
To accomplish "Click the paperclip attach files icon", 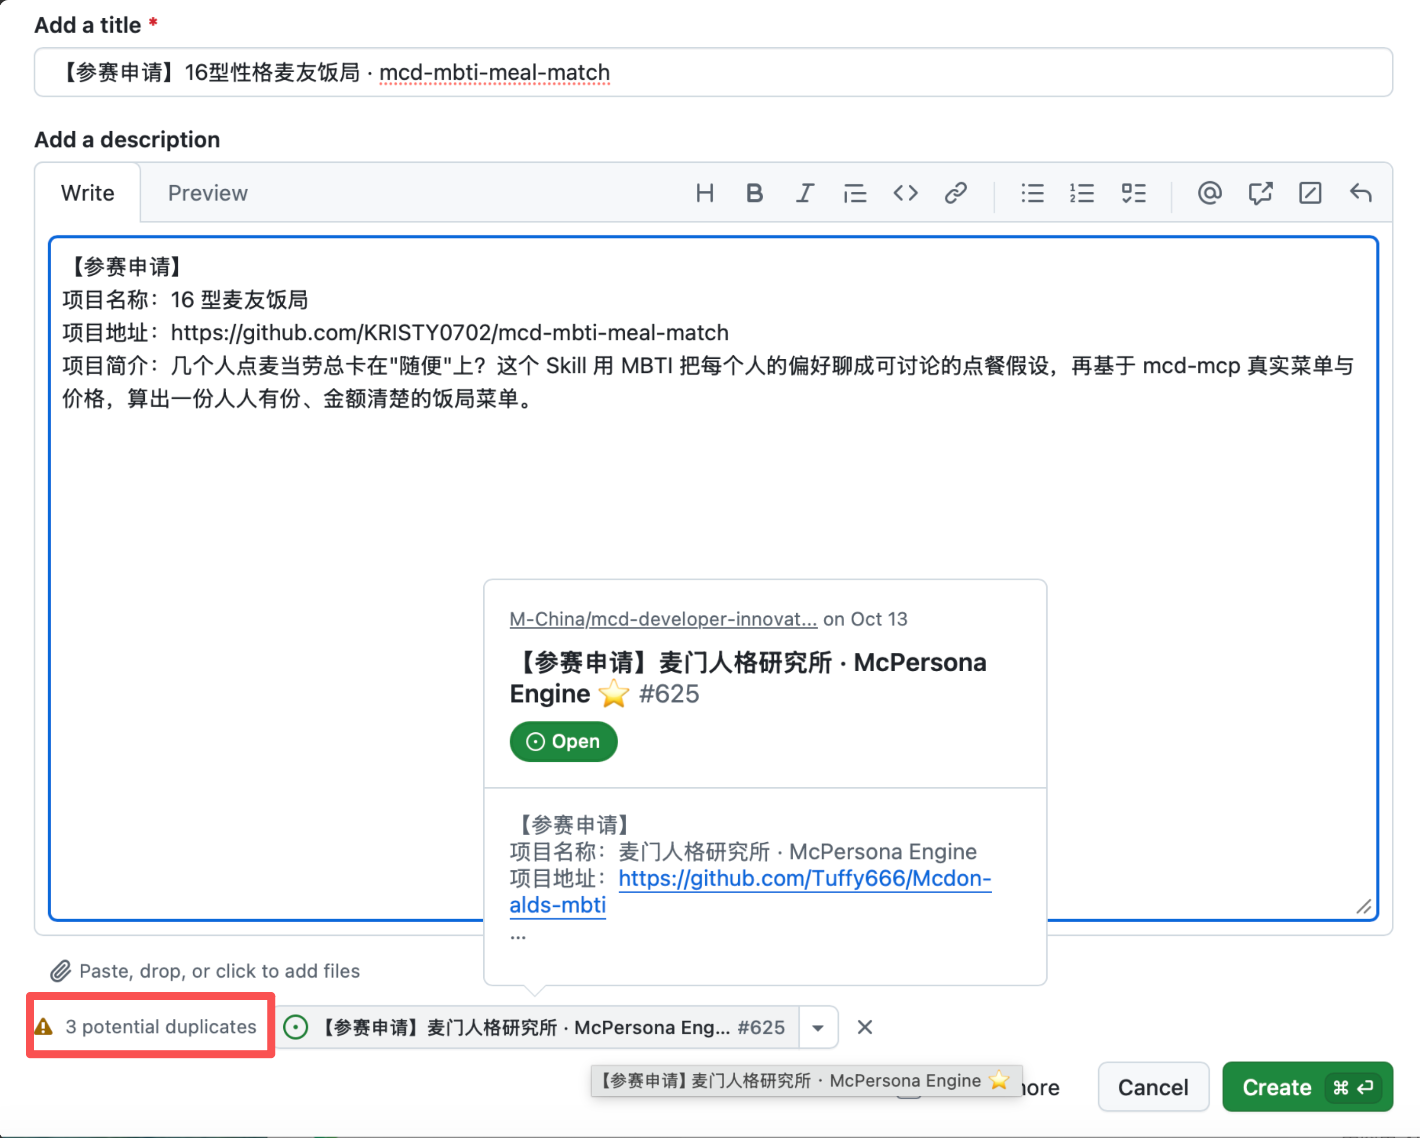I will point(61,971).
